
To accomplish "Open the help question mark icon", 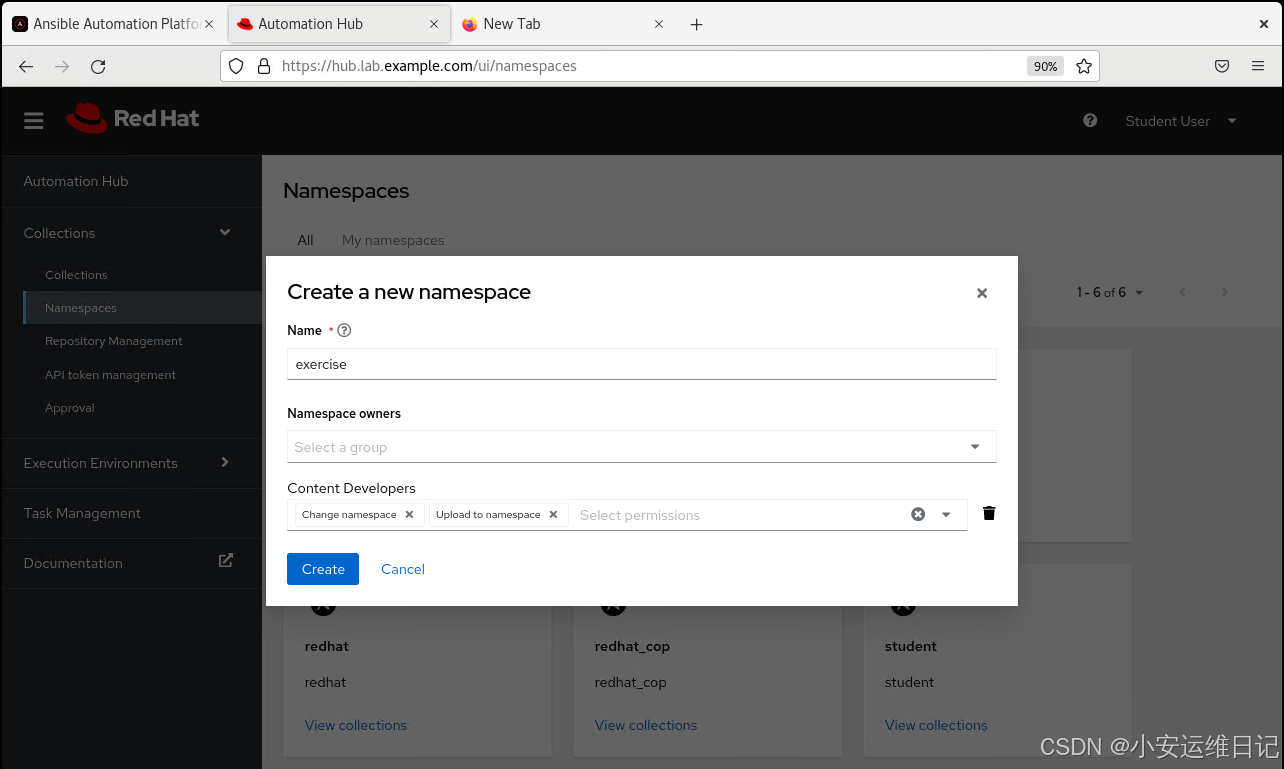I will coord(1090,120).
